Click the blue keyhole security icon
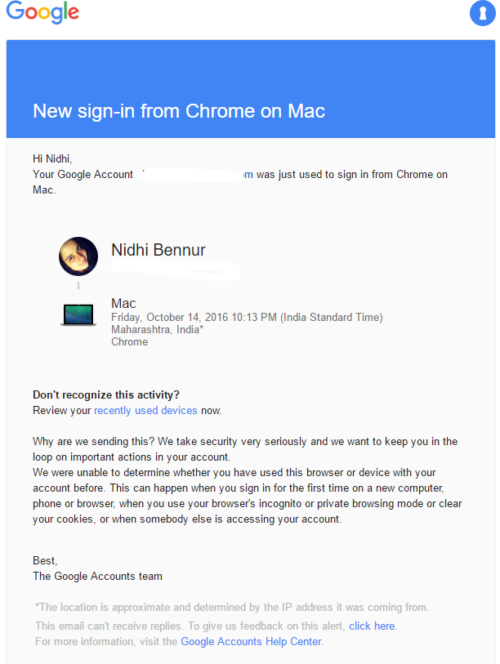500x664 pixels. (x=482, y=13)
